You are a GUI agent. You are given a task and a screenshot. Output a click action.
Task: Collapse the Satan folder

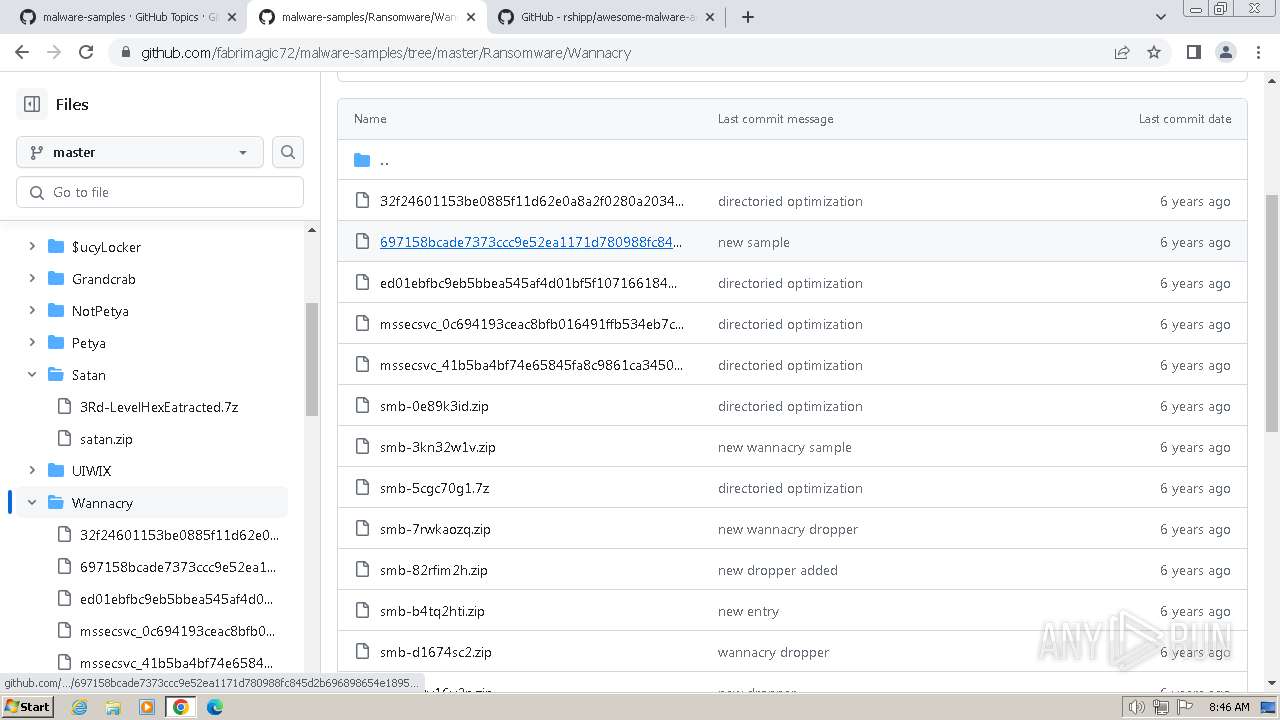pyautogui.click(x=32, y=375)
